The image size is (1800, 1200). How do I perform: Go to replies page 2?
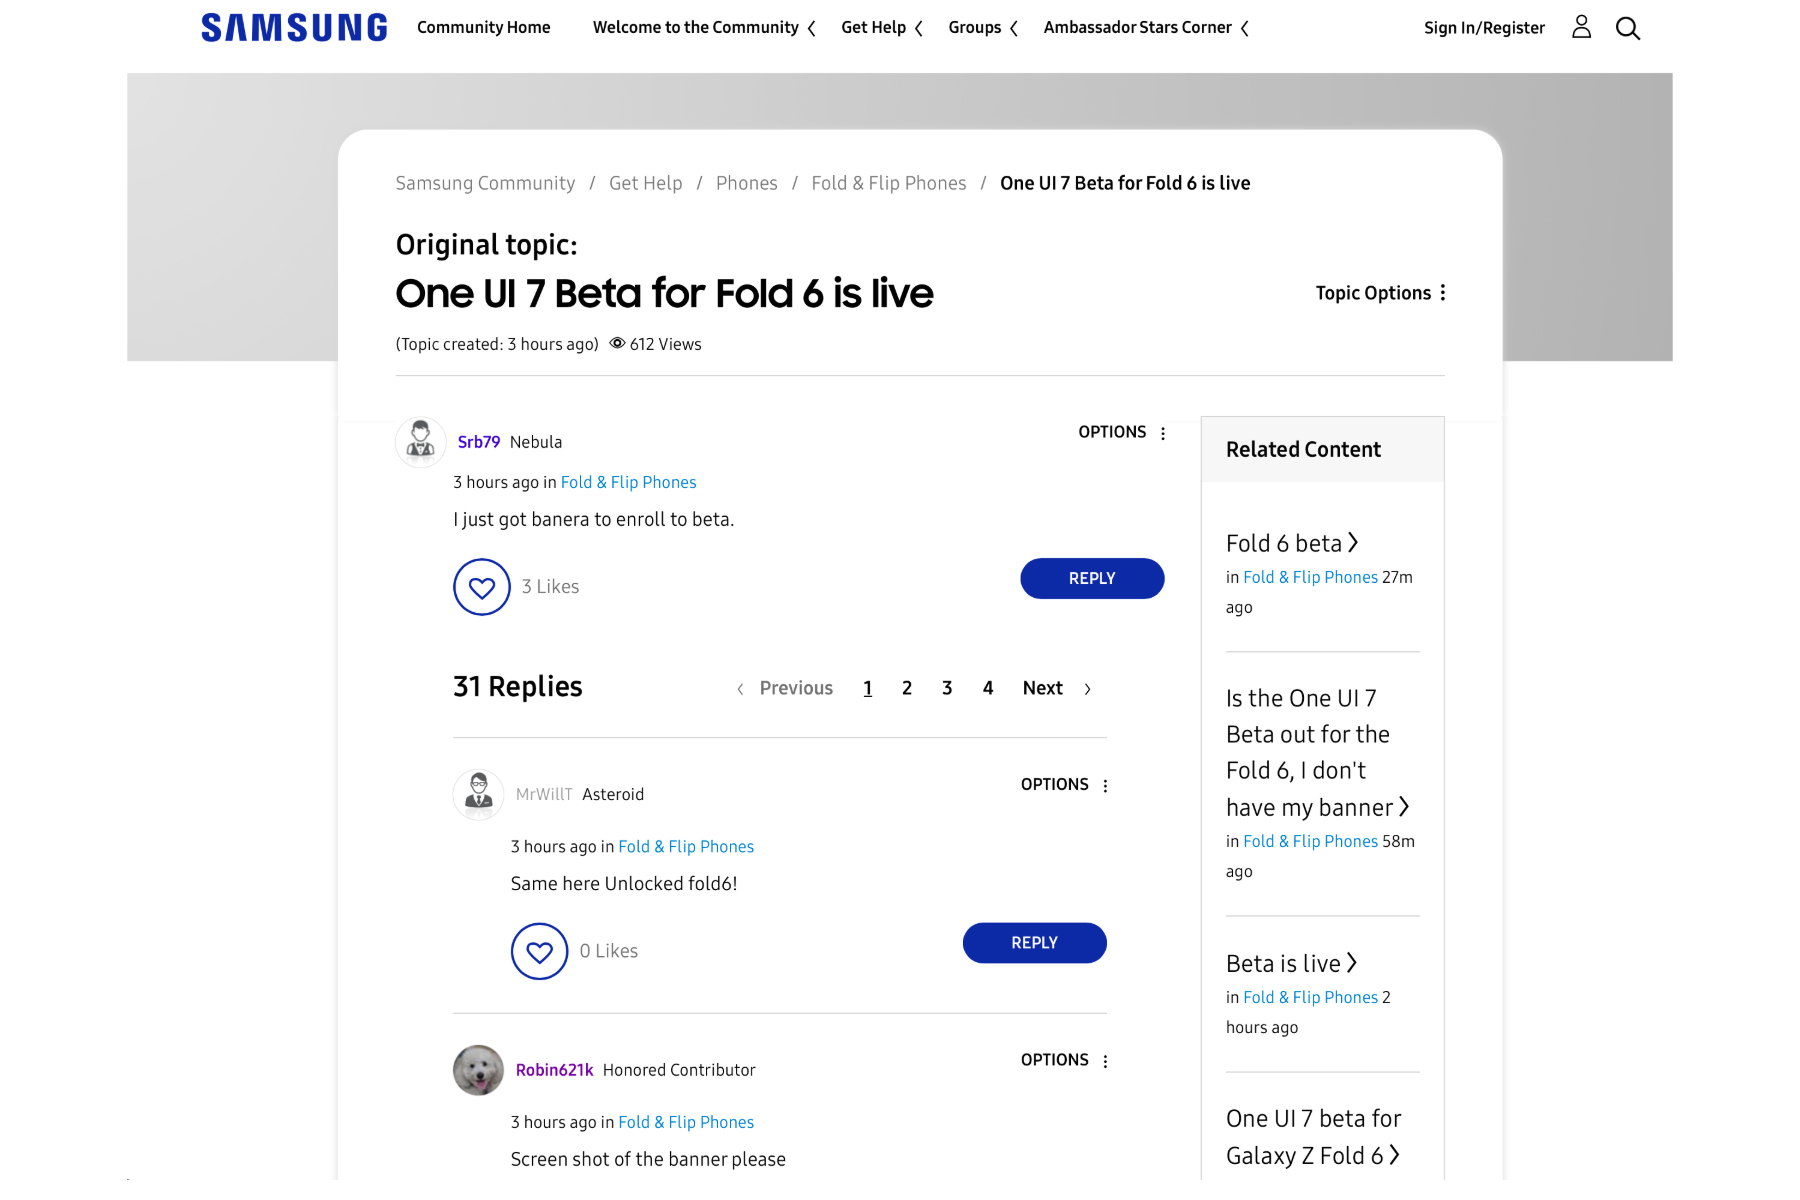(907, 688)
